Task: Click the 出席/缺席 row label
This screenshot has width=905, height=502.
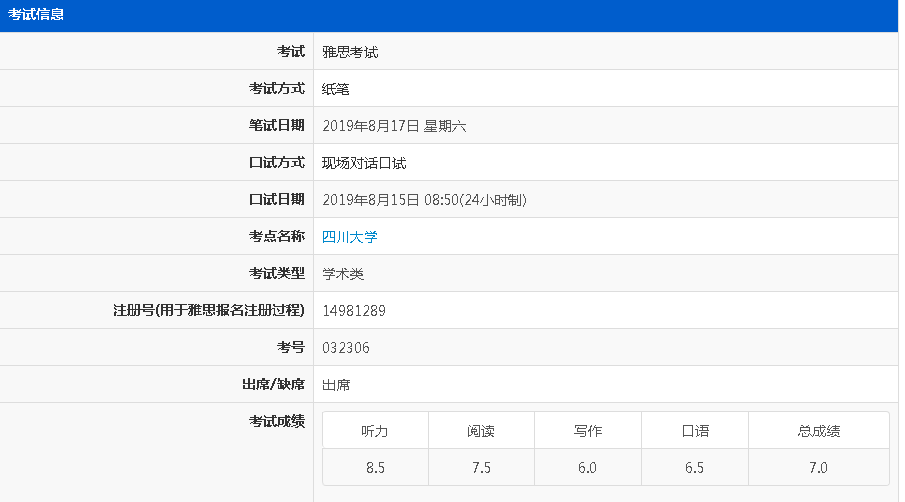Action: pyautogui.click(x=273, y=384)
